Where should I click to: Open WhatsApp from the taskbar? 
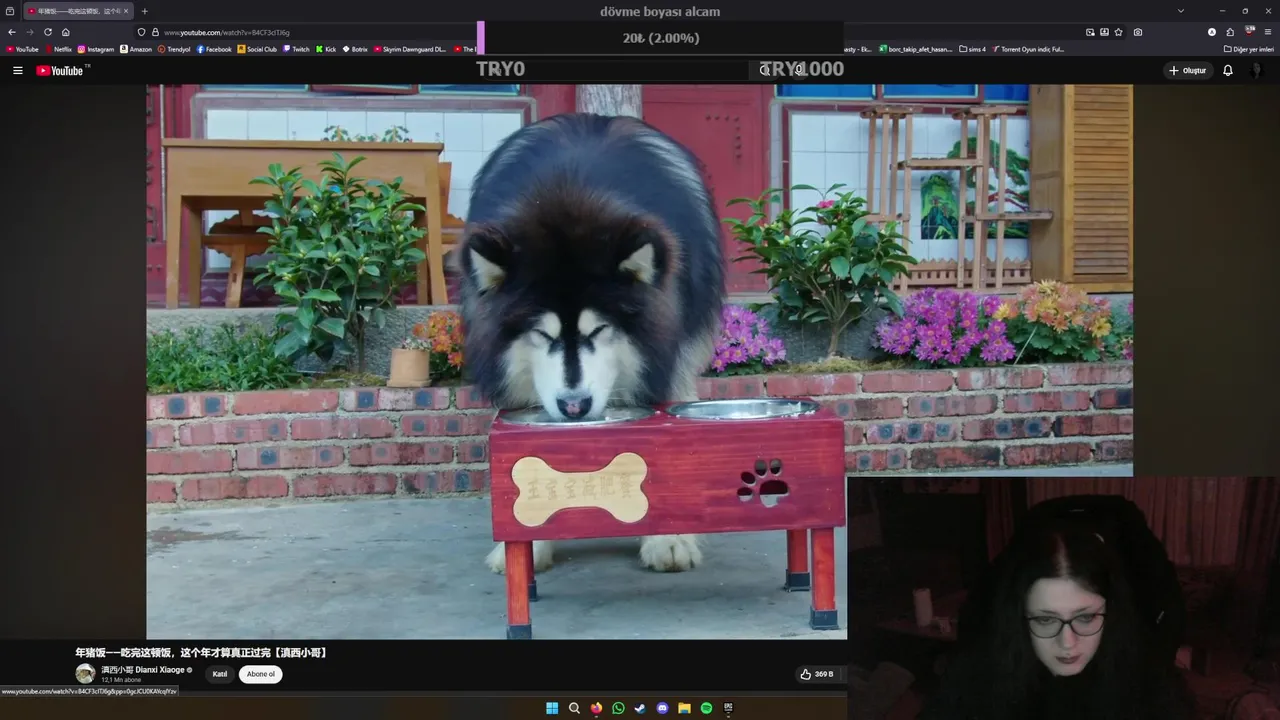pyautogui.click(x=618, y=708)
